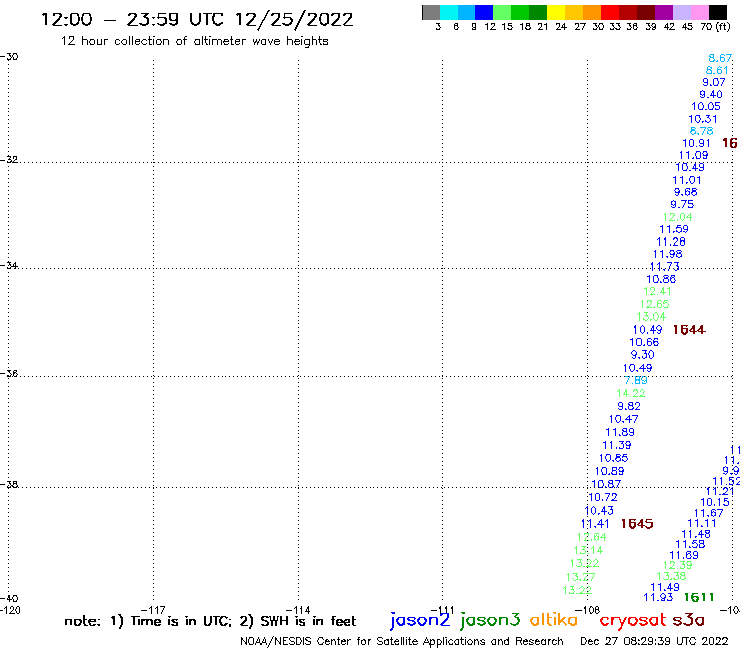Select the wave height reading 9.40
This screenshot has height=650, width=740.
pyautogui.click(x=711, y=94)
